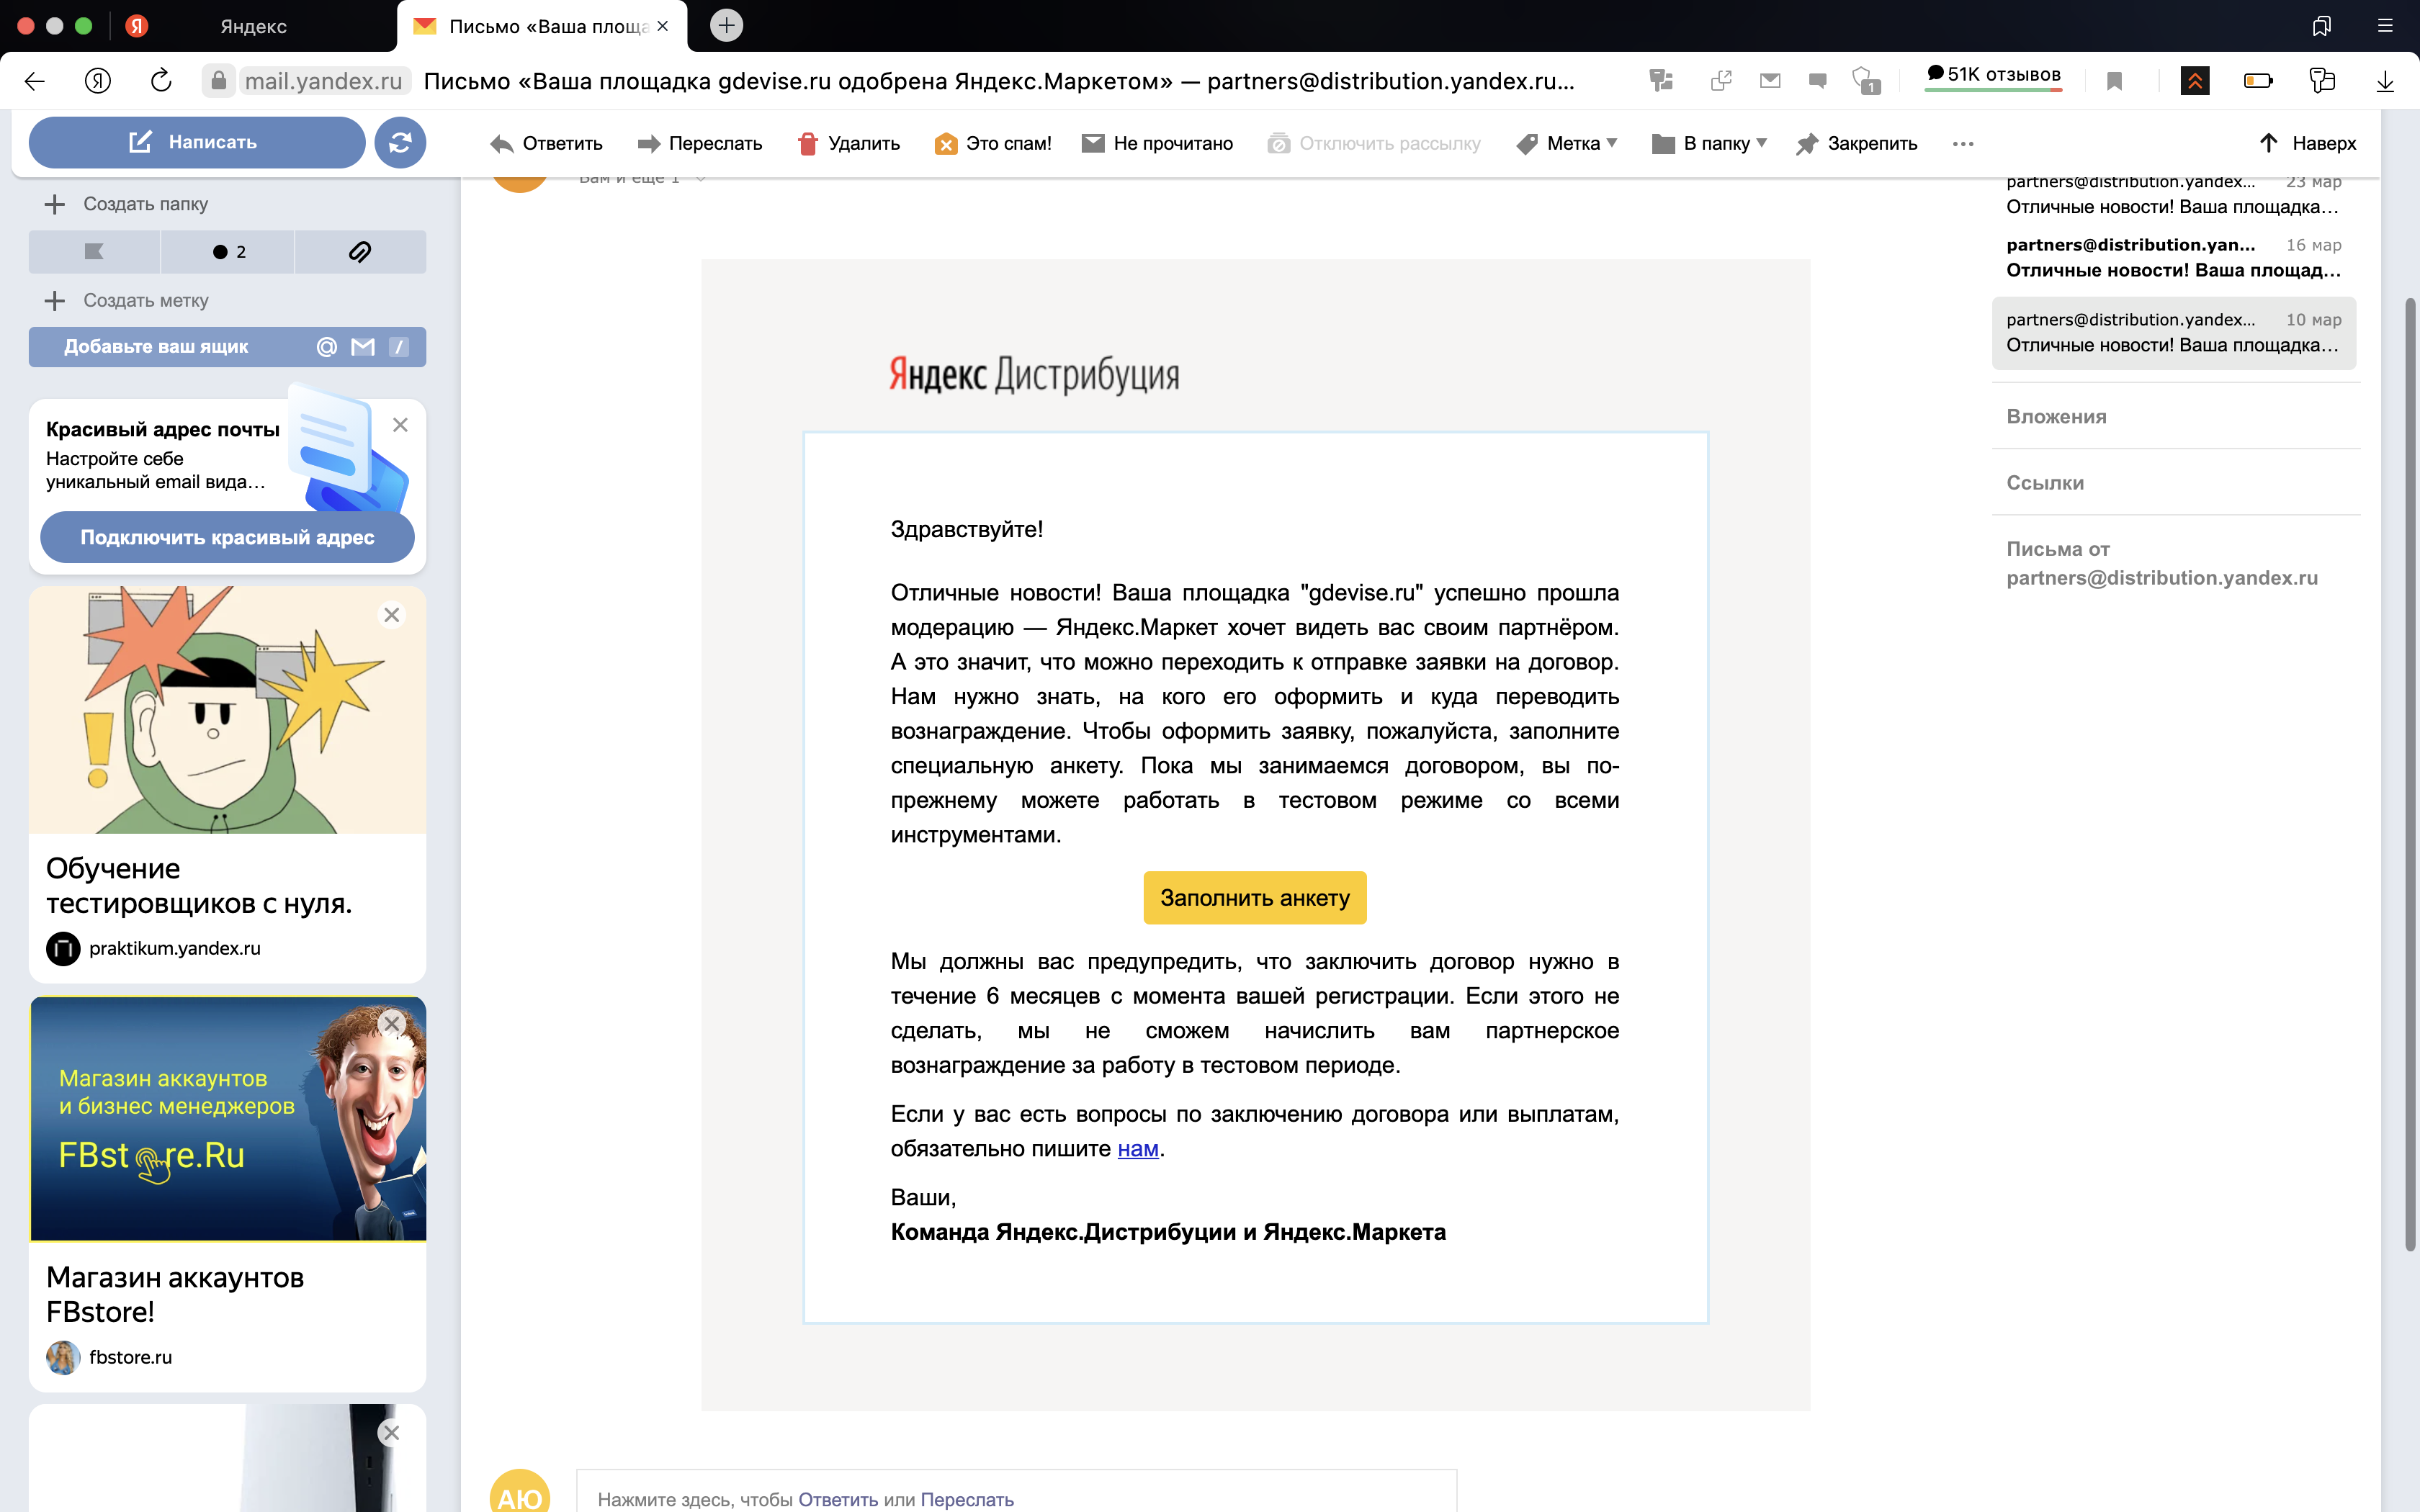Image resolution: width=2420 pixels, height=1512 pixels.
Task: Toggle flagged messages filter
Action: (94, 252)
